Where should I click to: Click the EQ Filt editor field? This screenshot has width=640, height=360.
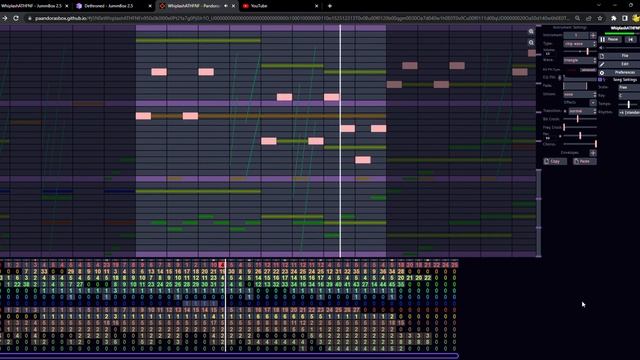(x=580, y=77)
